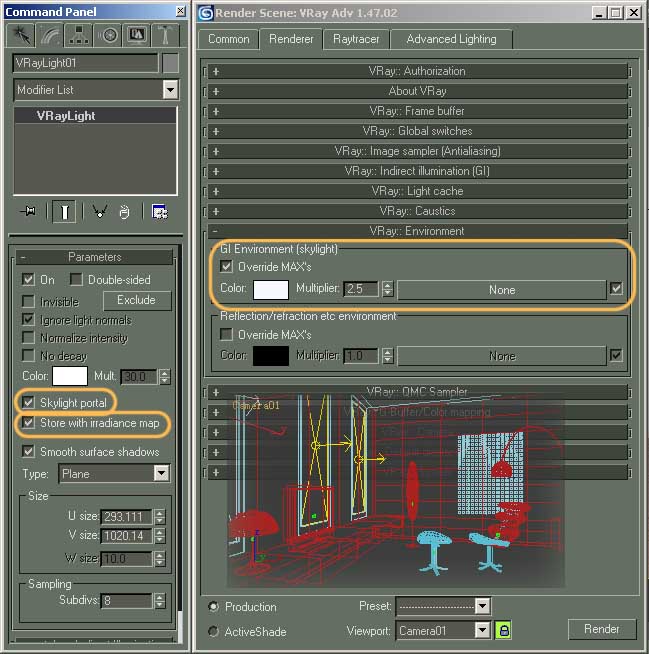The image size is (649, 654).
Task: Collapse VRay:: Environment rollout
Action: pyautogui.click(x=417, y=231)
